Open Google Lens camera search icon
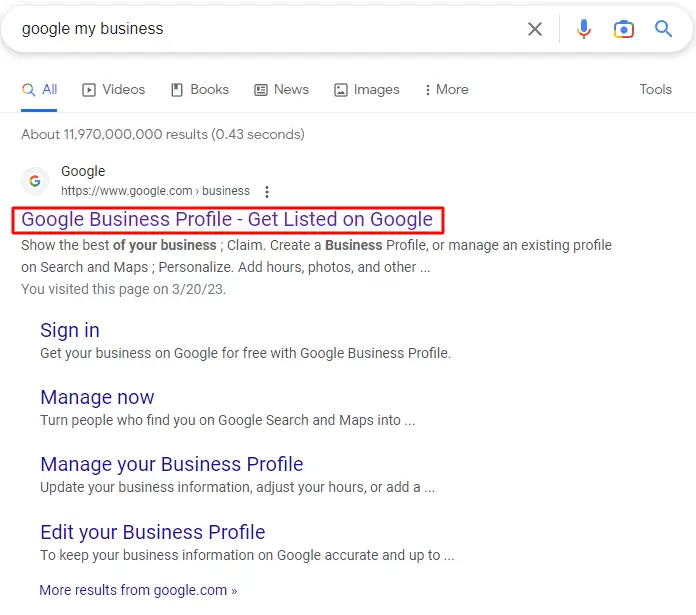The height and width of the screenshot is (615, 696). click(x=624, y=29)
